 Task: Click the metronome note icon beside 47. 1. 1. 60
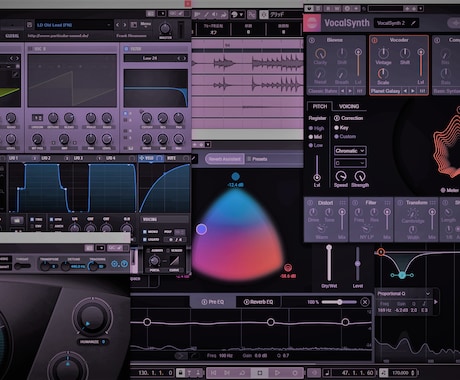pos(327,373)
